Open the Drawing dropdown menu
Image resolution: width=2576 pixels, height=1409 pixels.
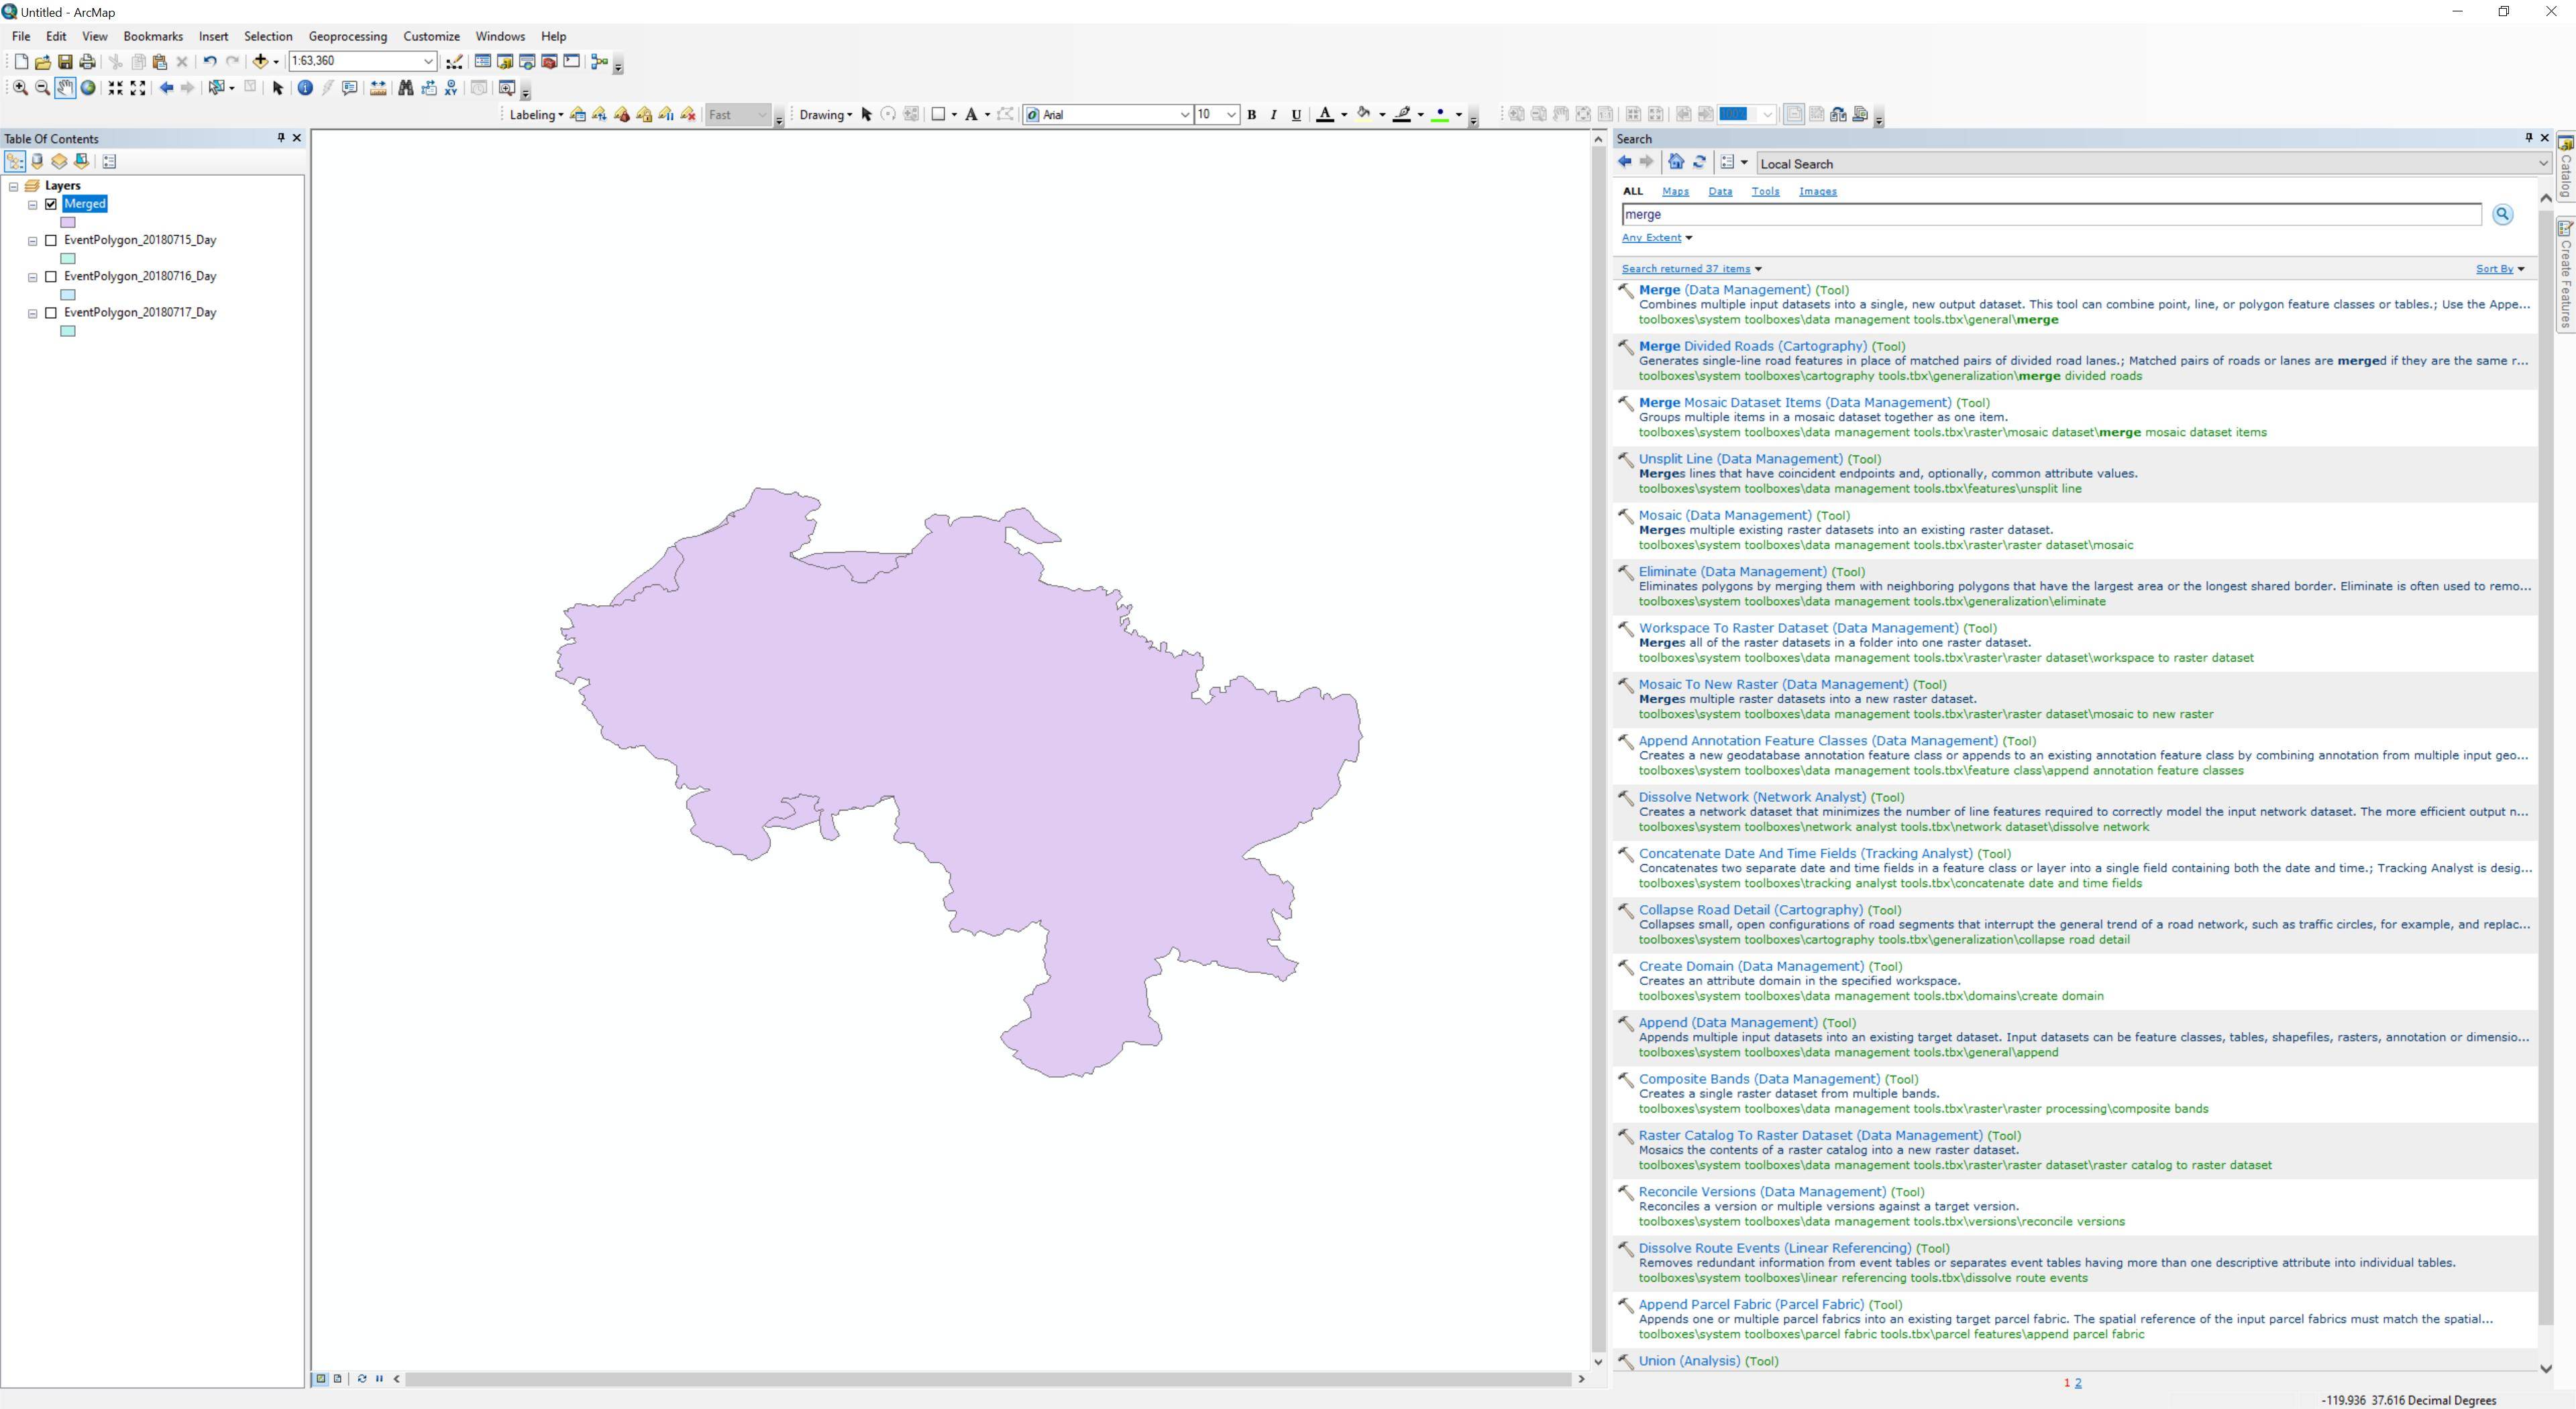(x=826, y=115)
